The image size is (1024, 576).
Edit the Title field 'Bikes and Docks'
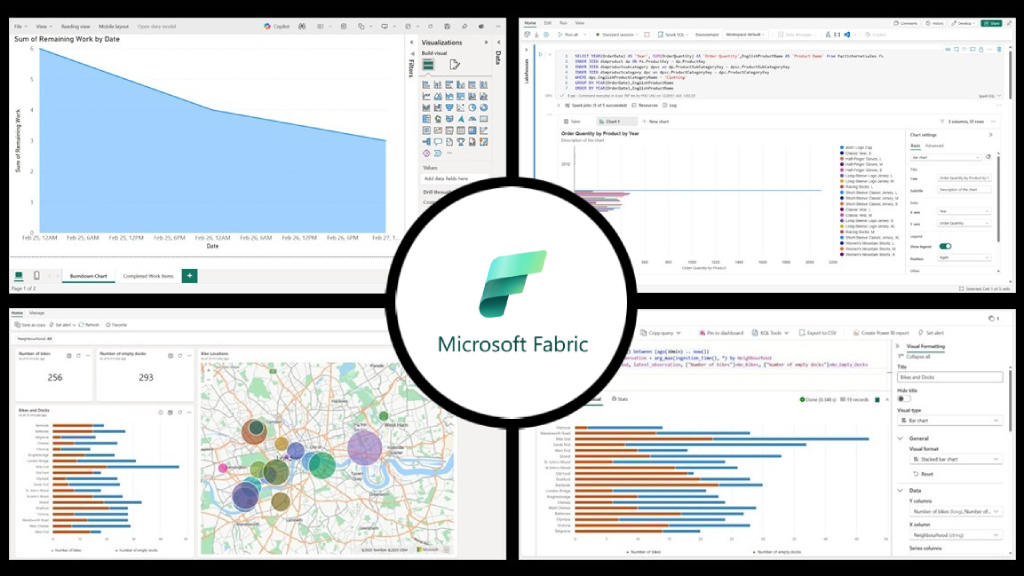click(x=950, y=377)
